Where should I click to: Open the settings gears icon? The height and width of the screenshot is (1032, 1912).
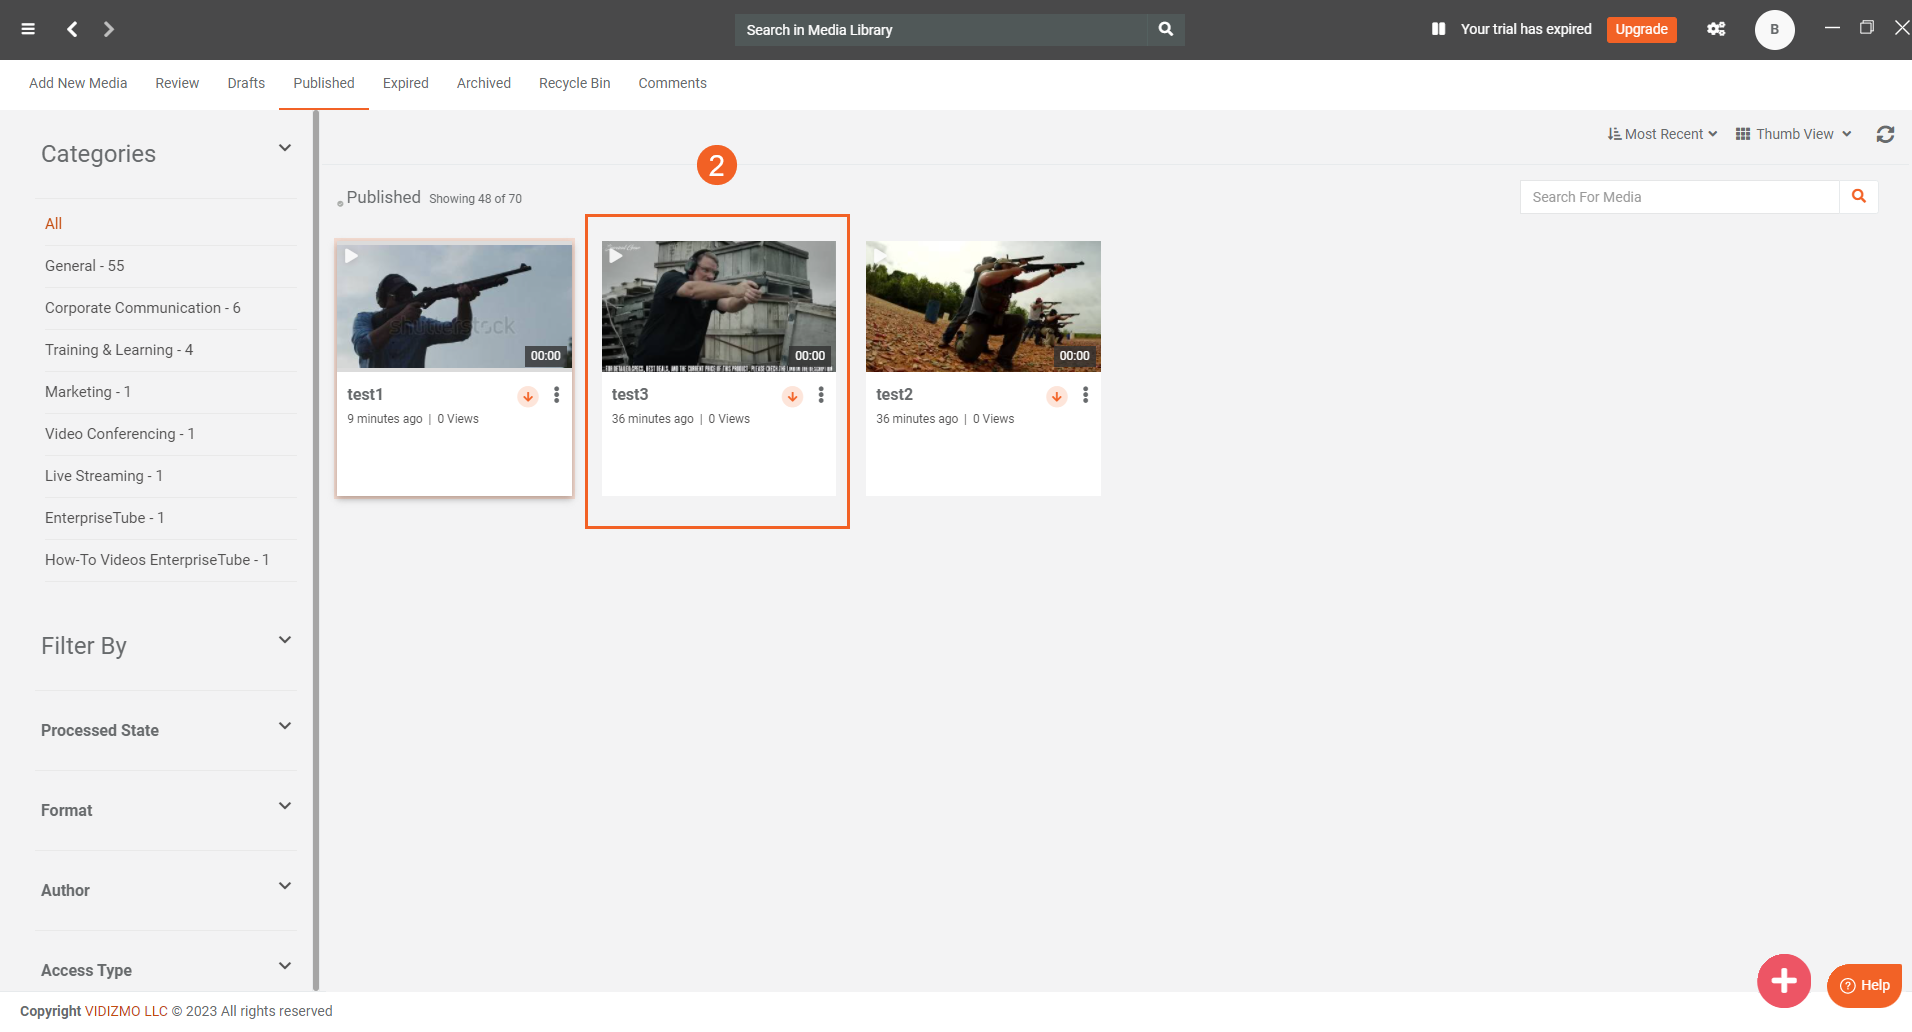click(x=1716, y=29)
